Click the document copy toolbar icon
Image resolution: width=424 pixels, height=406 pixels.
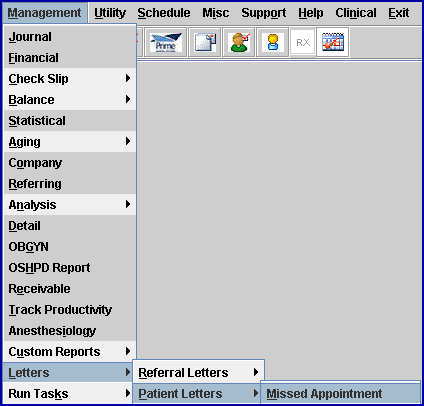pyautogui.click(x=205, y=43)
